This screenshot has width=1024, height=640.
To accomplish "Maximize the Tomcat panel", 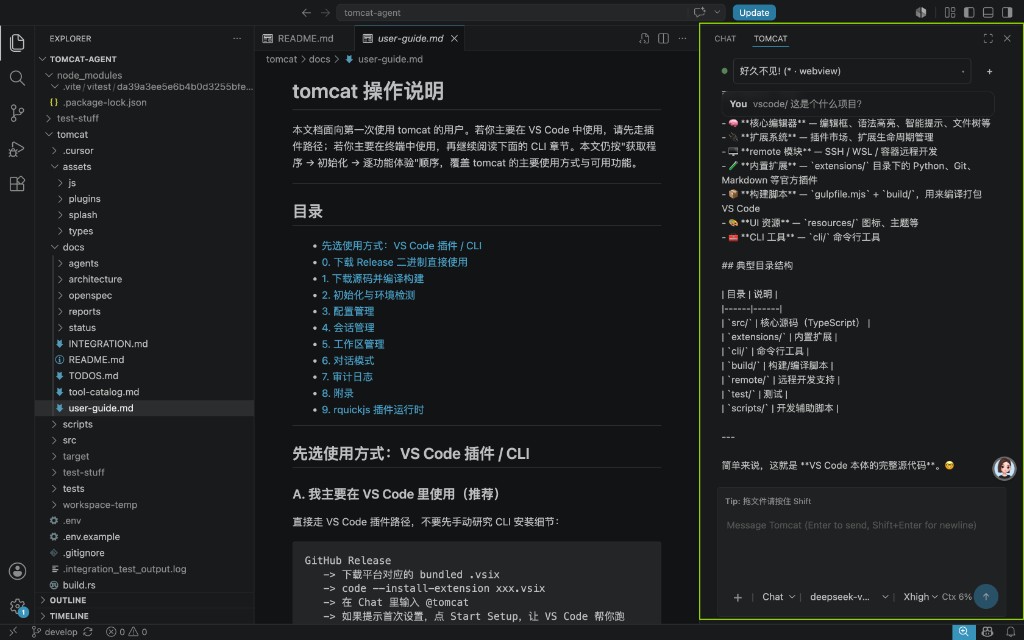I will (x=988, y=39).
